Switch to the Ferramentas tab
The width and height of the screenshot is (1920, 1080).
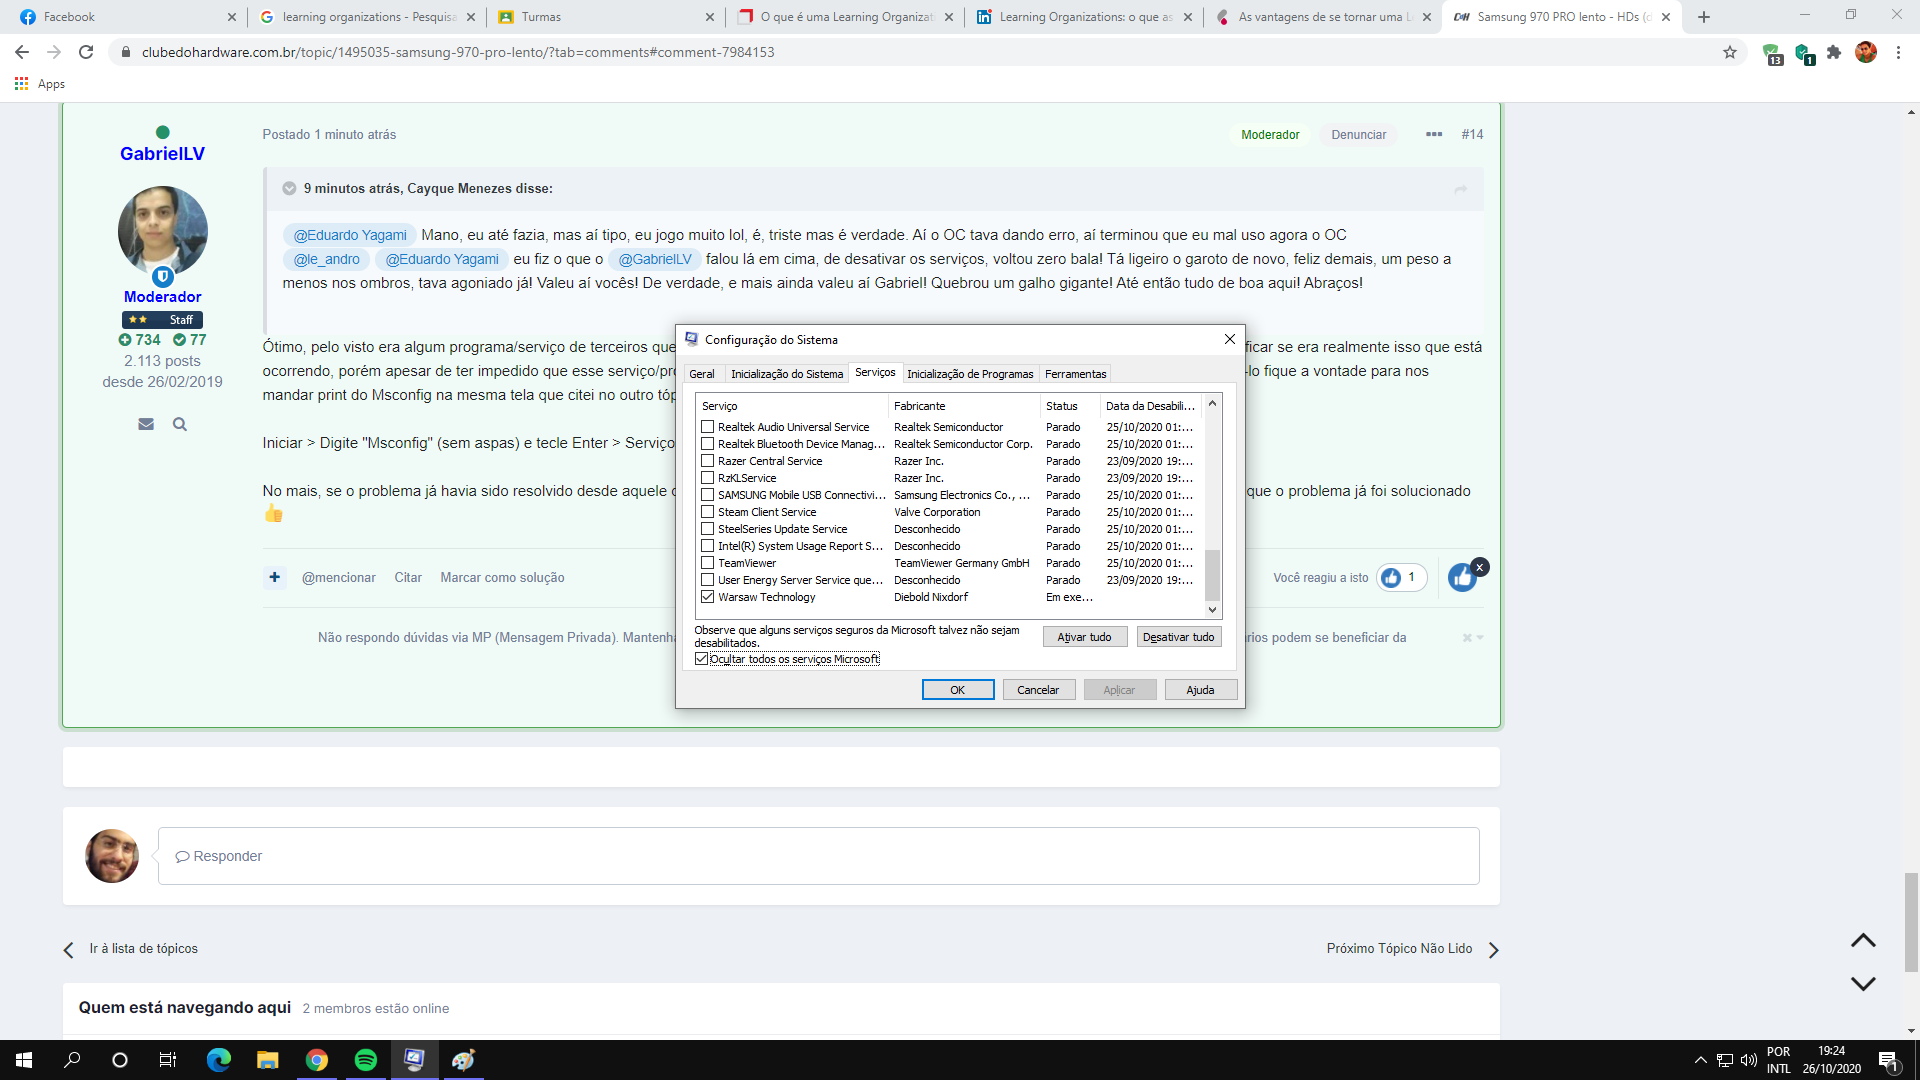pos(1076,374)
